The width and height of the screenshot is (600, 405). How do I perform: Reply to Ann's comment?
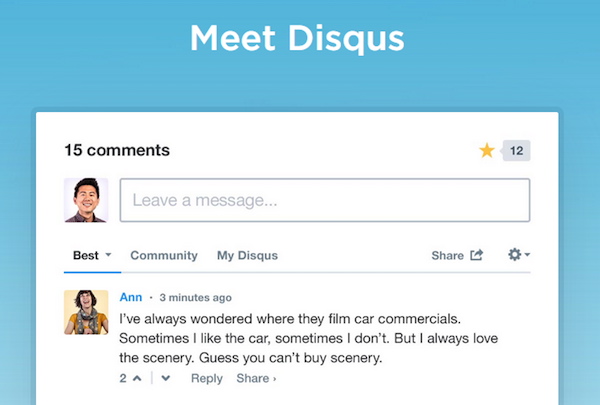point(207,378)
